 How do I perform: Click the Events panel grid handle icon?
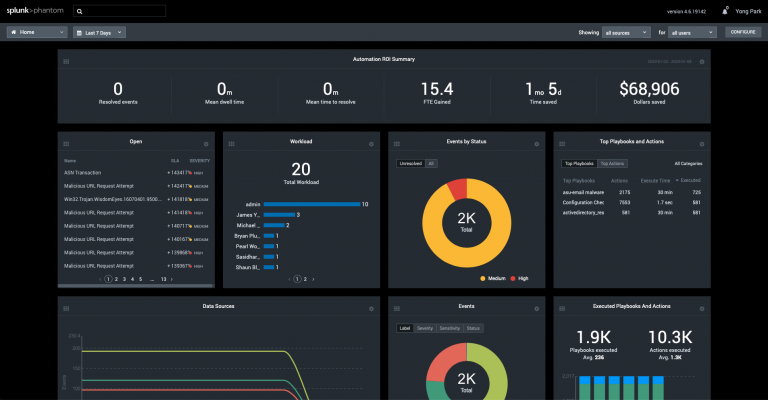[397, 308]
